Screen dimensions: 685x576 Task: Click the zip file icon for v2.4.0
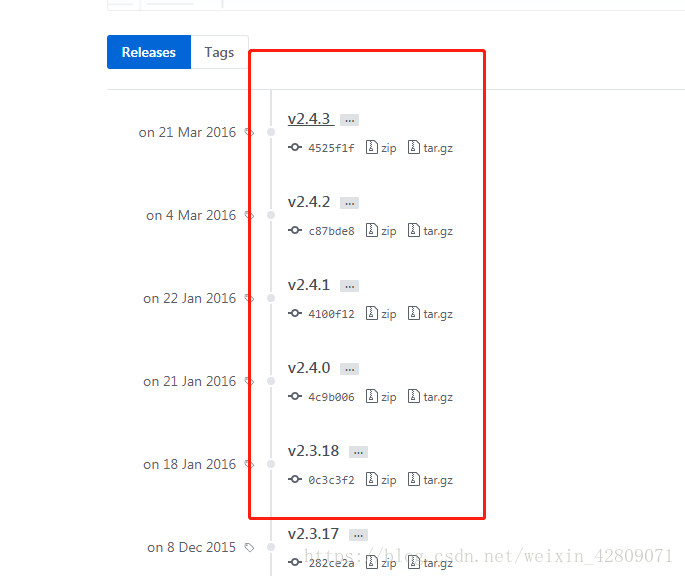pyautogui.click(x=372, y=396)
